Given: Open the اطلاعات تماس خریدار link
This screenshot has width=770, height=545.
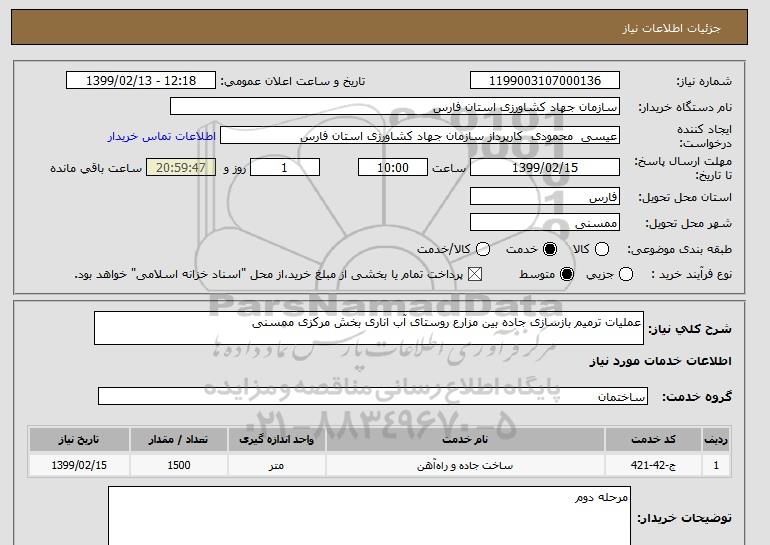Looking at the screenshot, I should [162, 136].
